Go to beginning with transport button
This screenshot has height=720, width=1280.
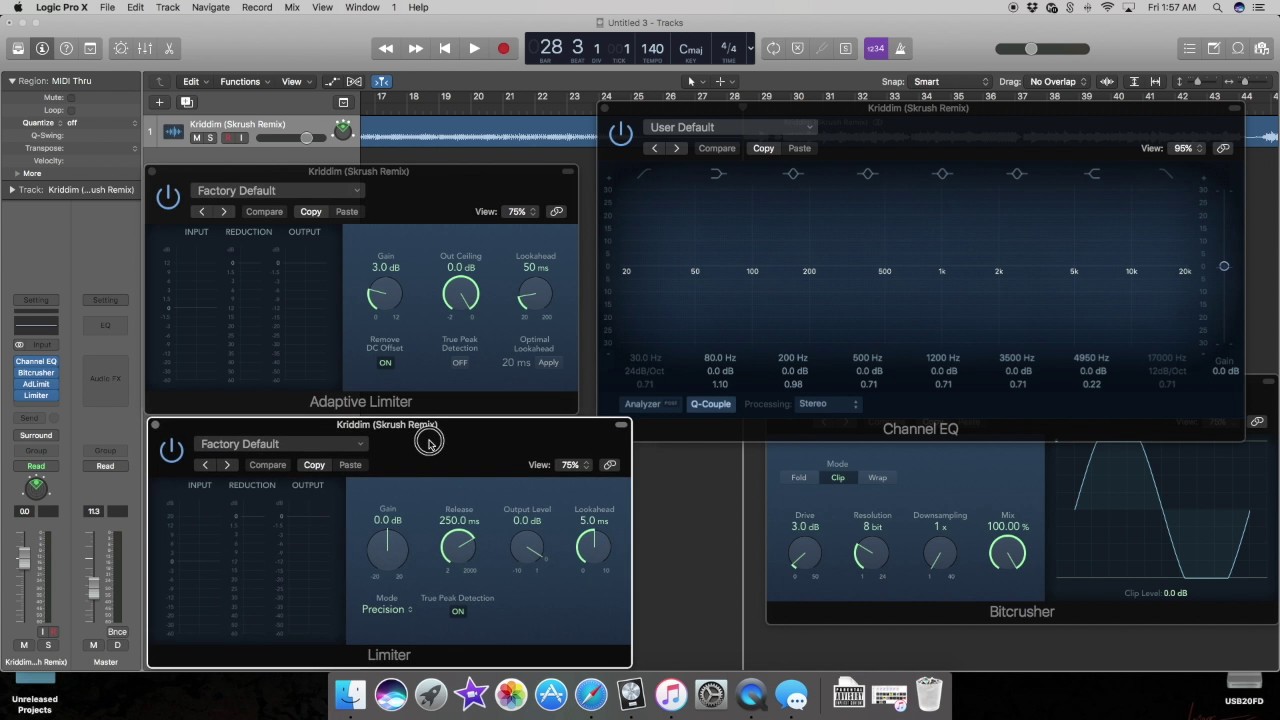click(x=444, y=48)
